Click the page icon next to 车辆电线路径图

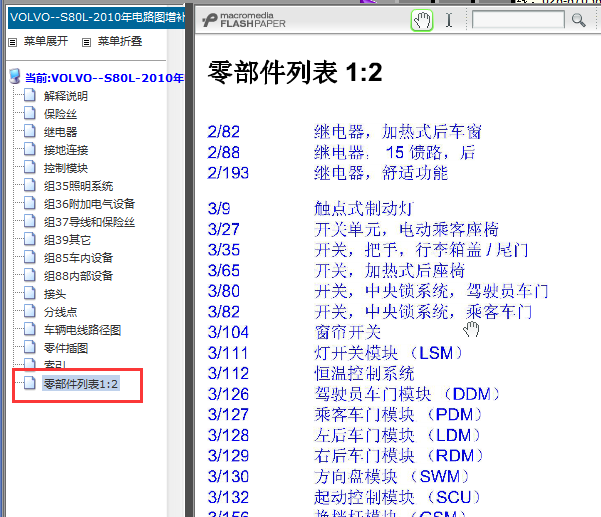tap(30, 329)
